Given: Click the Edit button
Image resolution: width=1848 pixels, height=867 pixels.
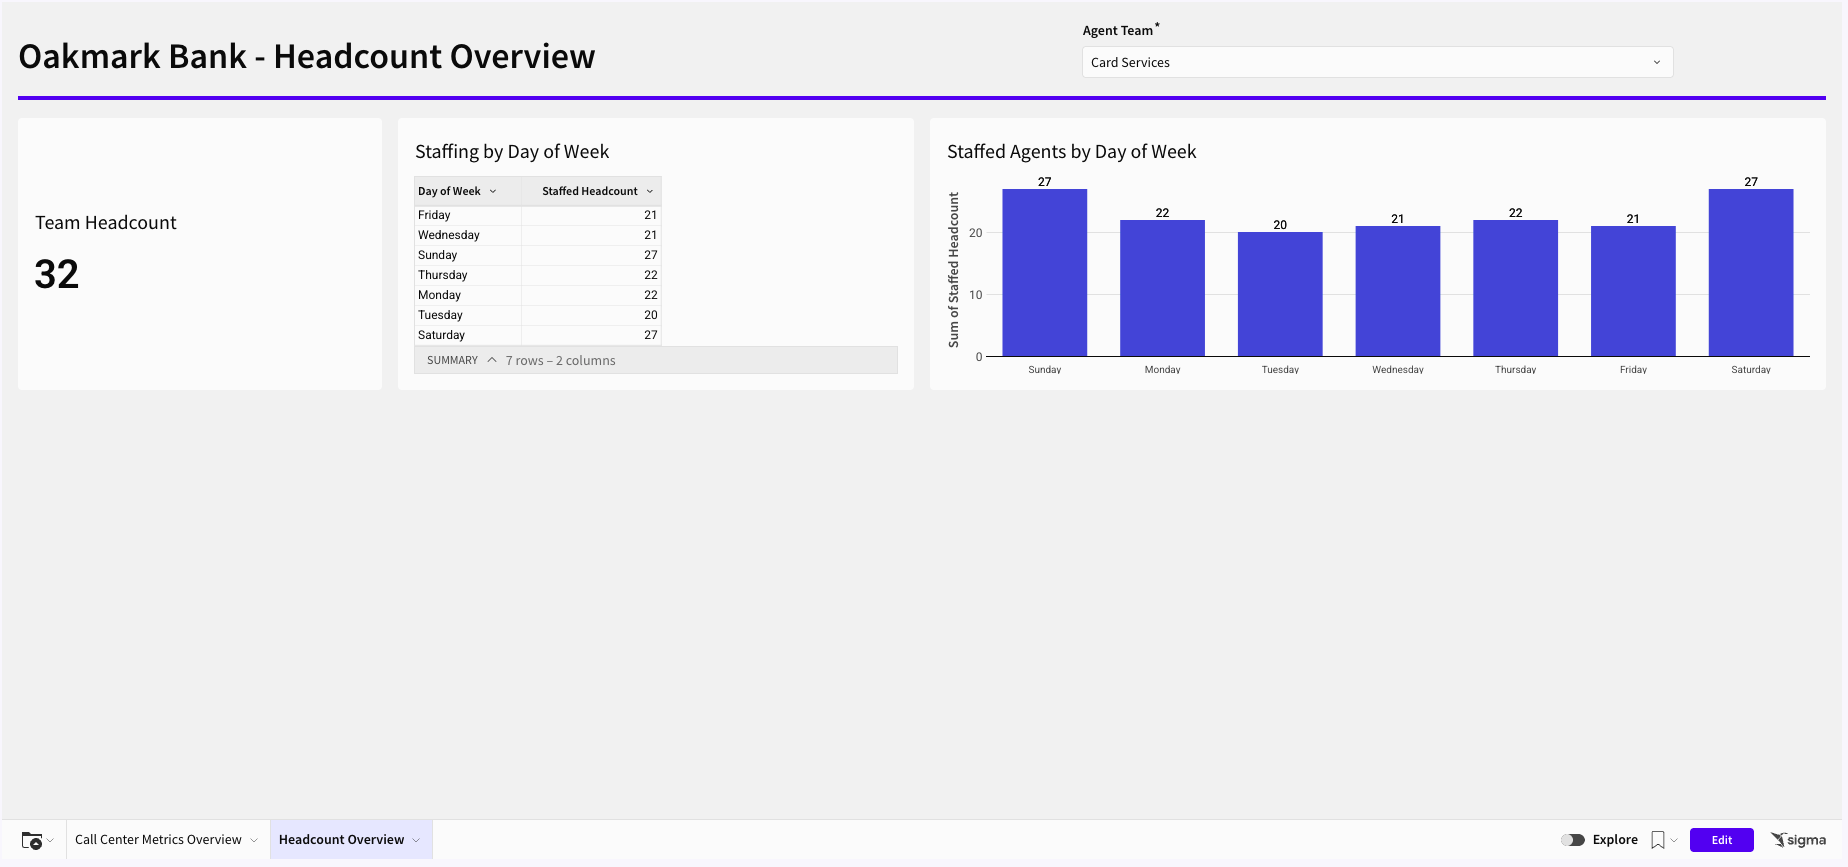Looking at the screenshot, I should click(1722, 840).
